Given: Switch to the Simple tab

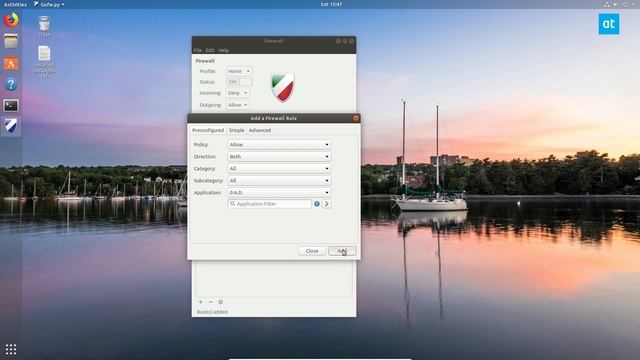Looking at the screenshot, I should click(236, 130).
